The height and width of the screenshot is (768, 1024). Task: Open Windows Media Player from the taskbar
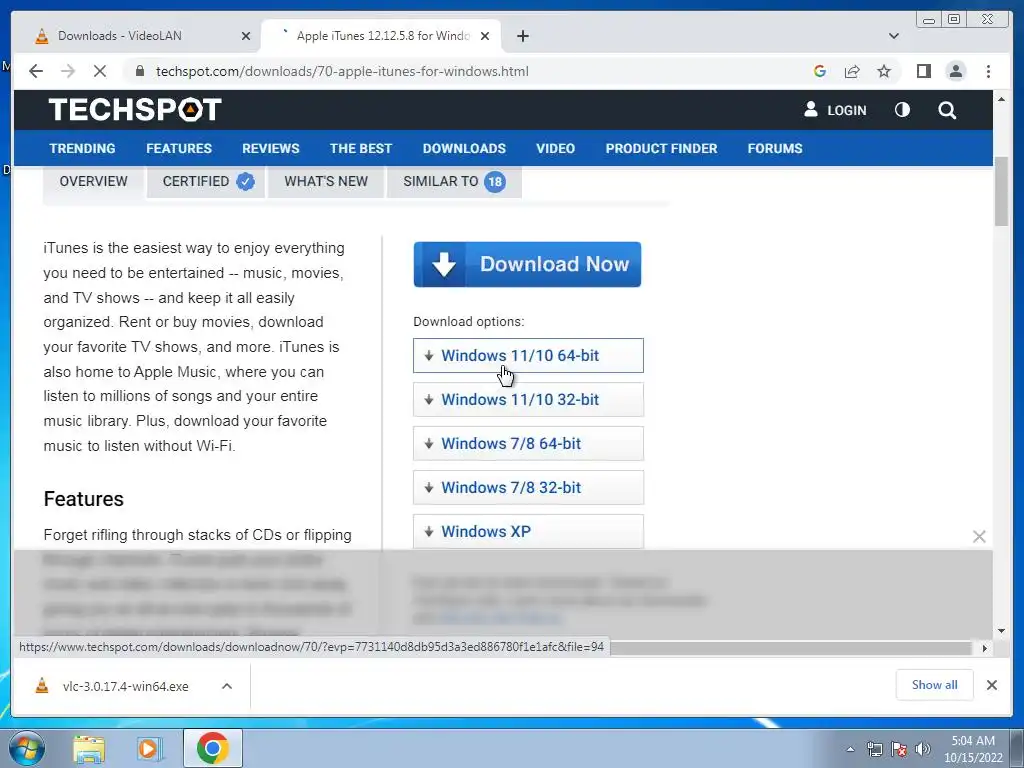(x=149, y=748)
